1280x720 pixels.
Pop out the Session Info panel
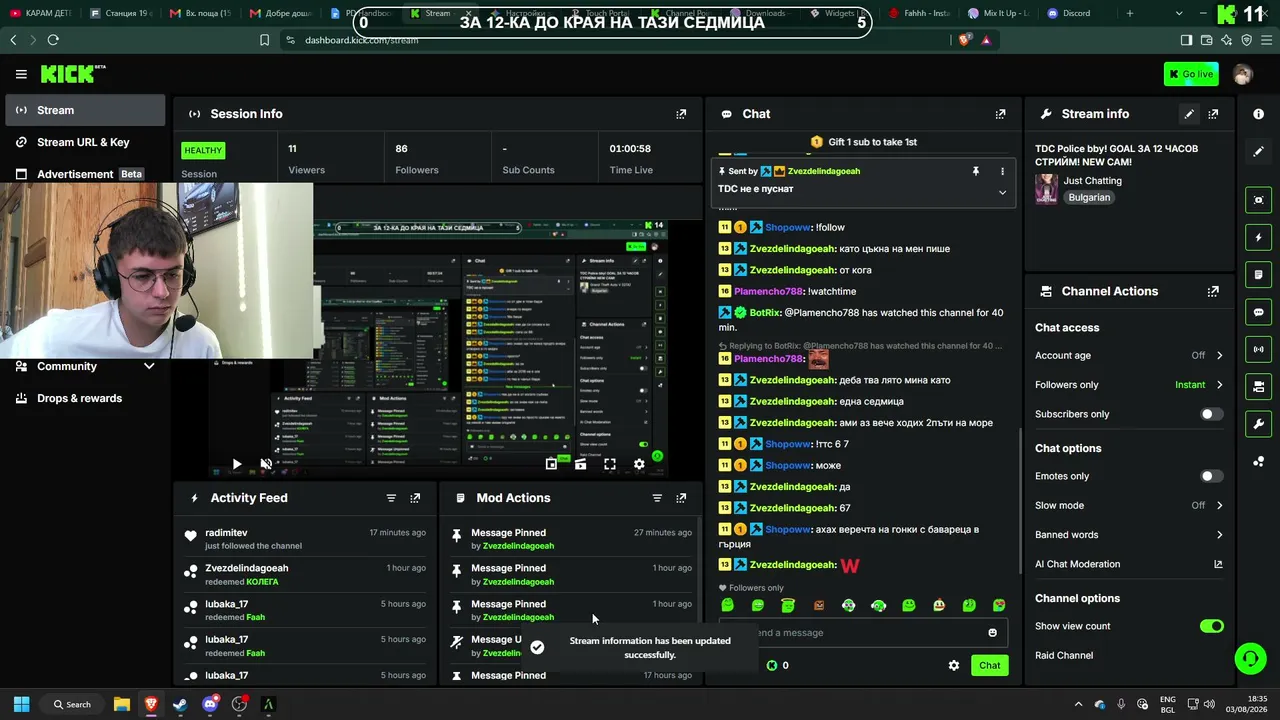(681, 114)
